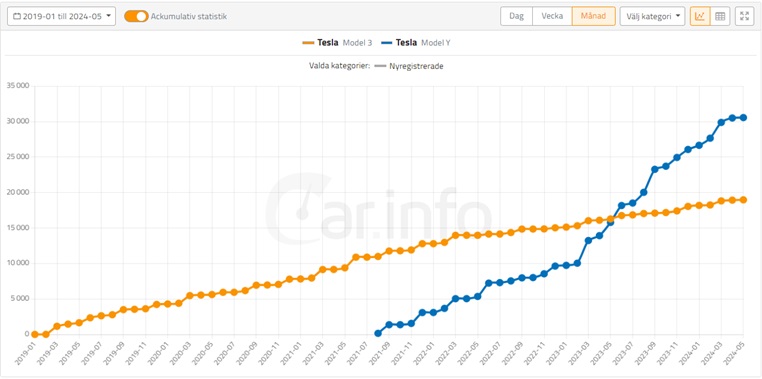The width and height of the screenshot is (762, 379).
Task: Click the calendar icon in date range selector
Action: pos(17,16)
